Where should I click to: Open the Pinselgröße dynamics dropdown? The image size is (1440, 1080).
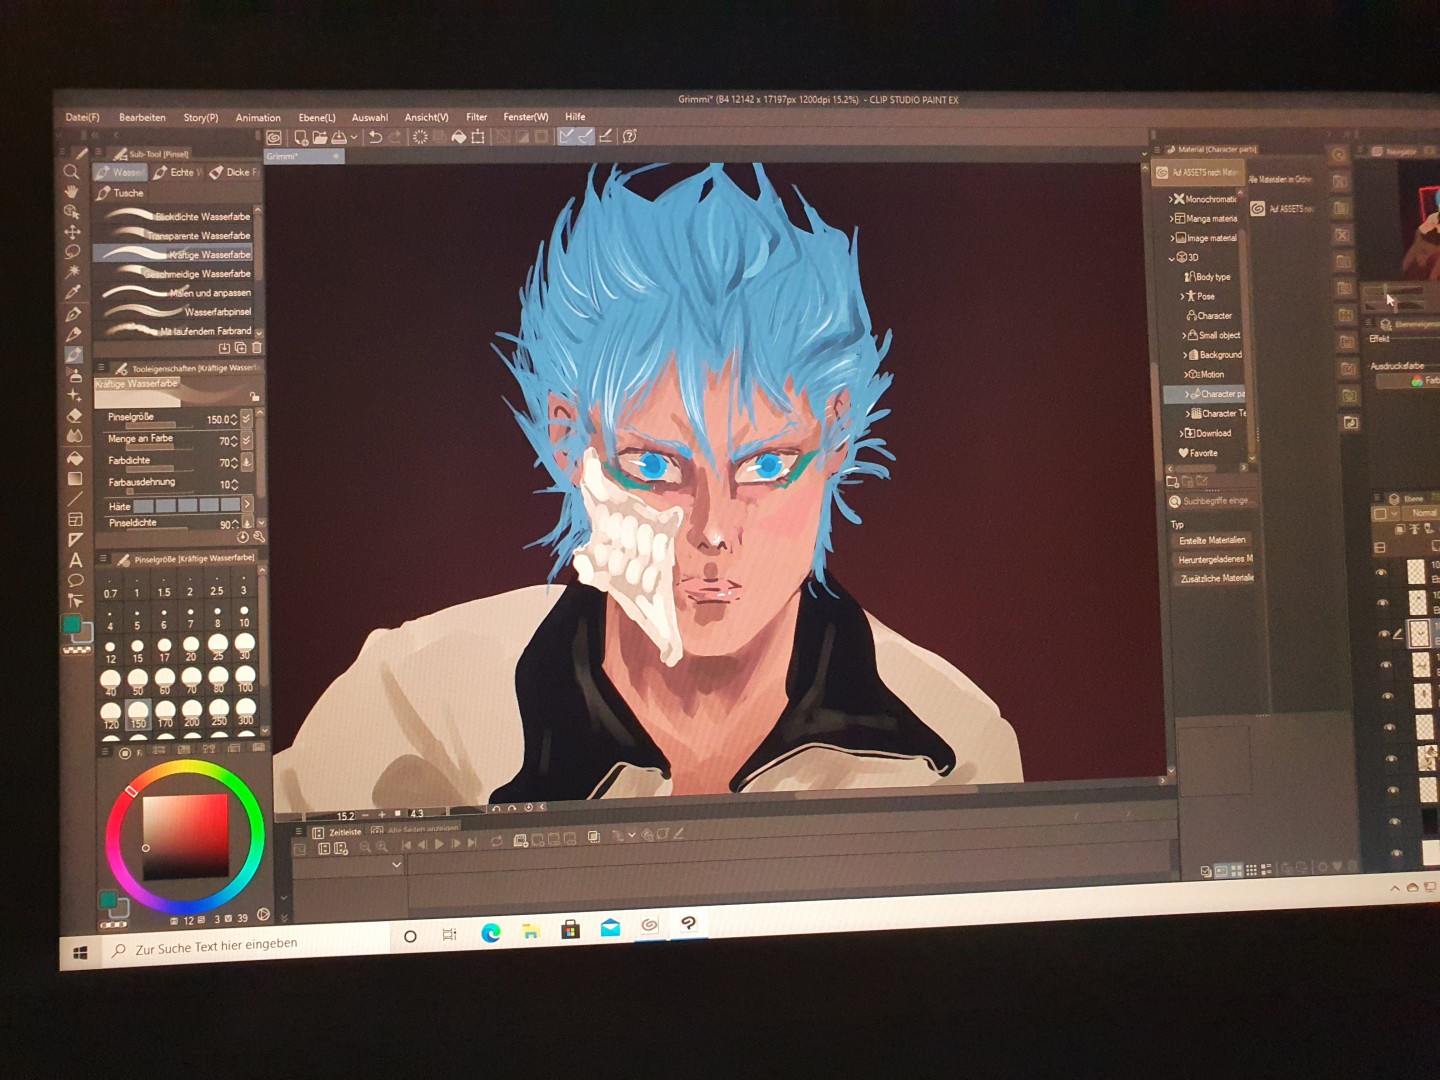(247, 418)
